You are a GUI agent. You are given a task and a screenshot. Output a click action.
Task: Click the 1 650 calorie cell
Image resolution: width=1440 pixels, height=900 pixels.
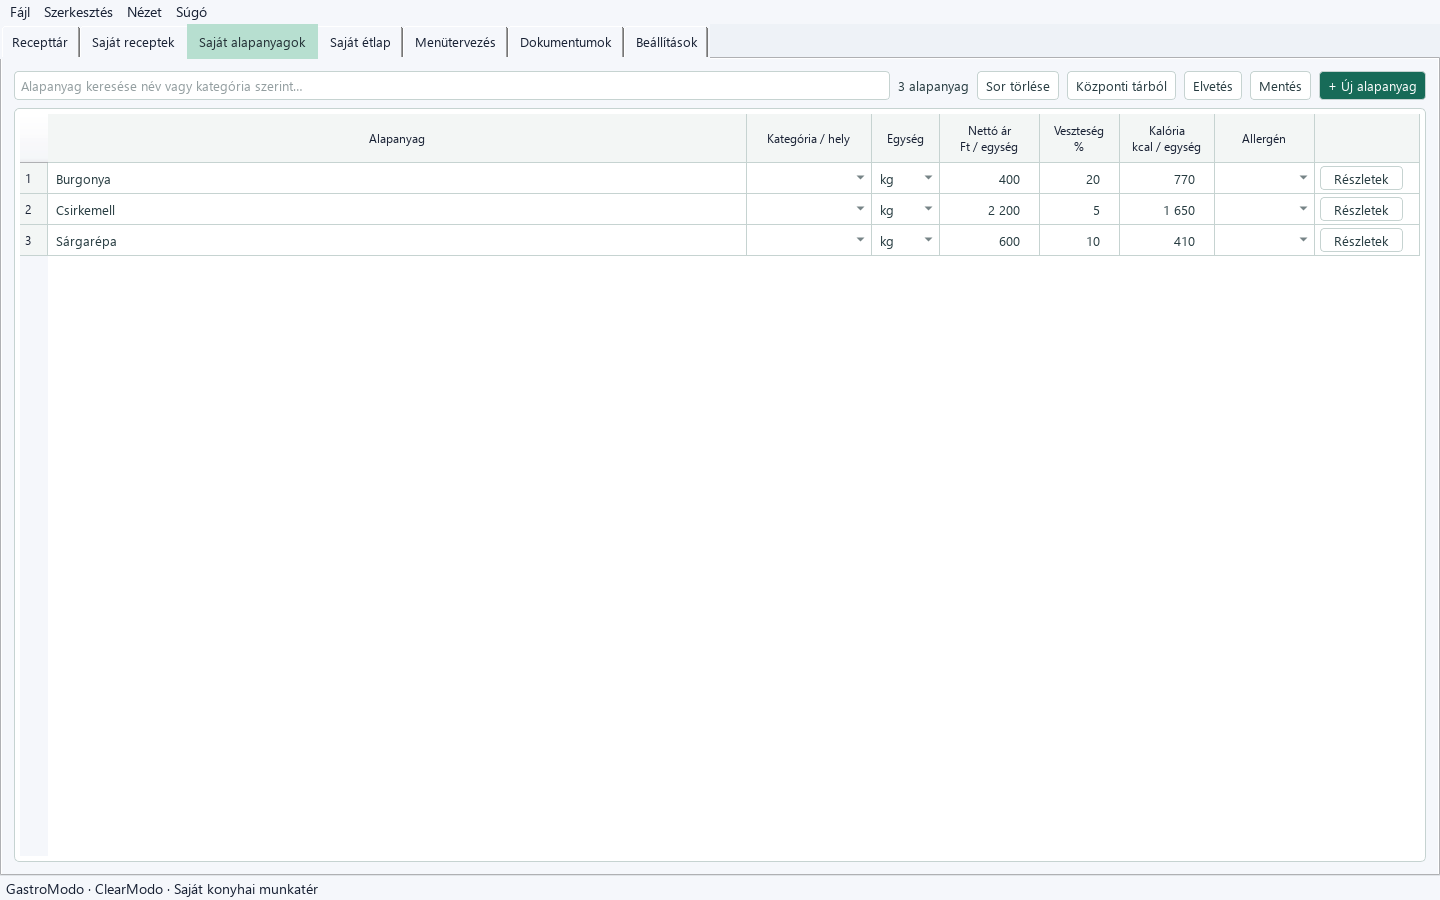pyautogui.click(x=1167, y=210)
